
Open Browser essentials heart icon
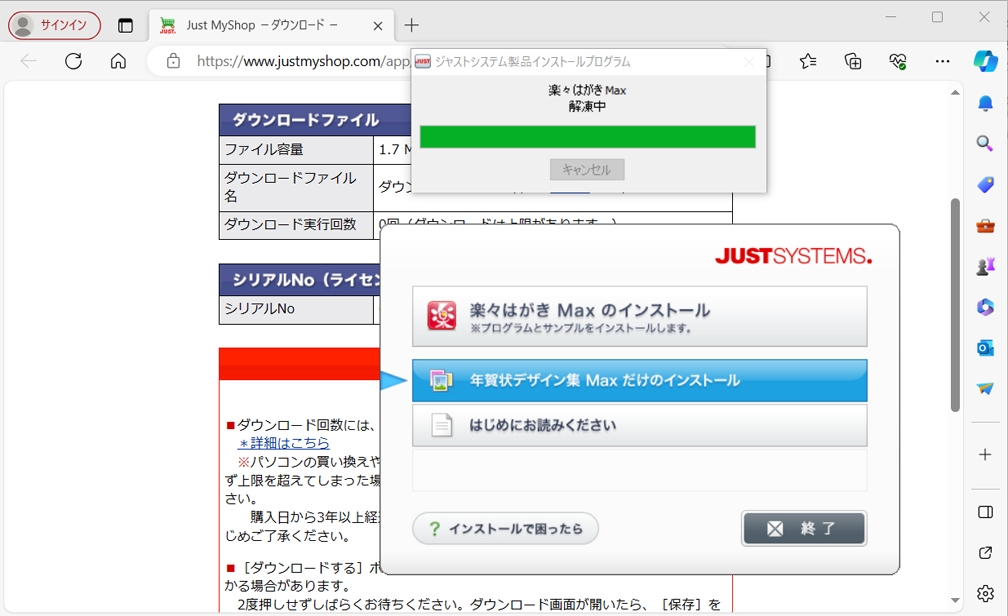[x=898, y=61]
